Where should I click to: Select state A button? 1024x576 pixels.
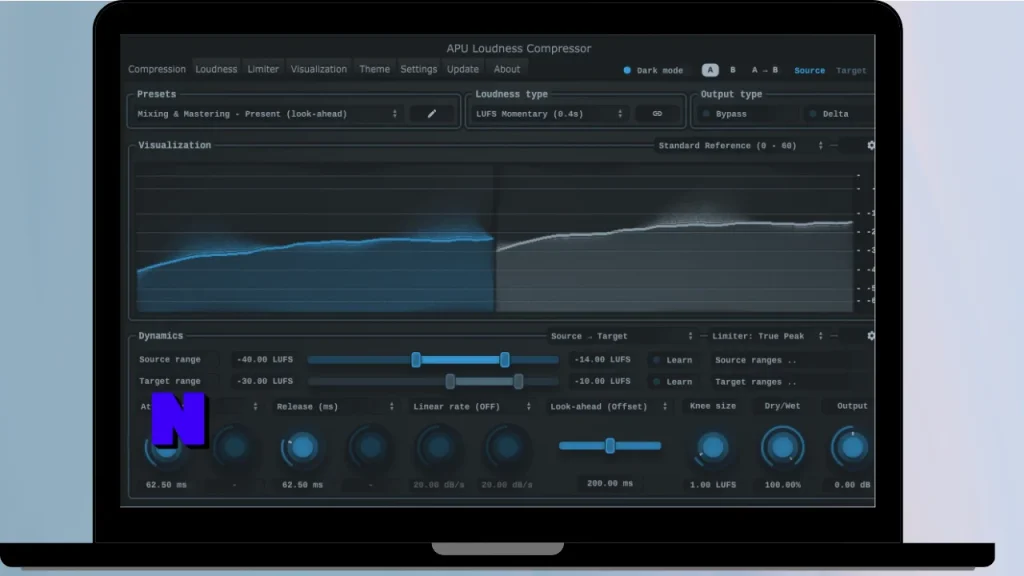tap(710, 70)
